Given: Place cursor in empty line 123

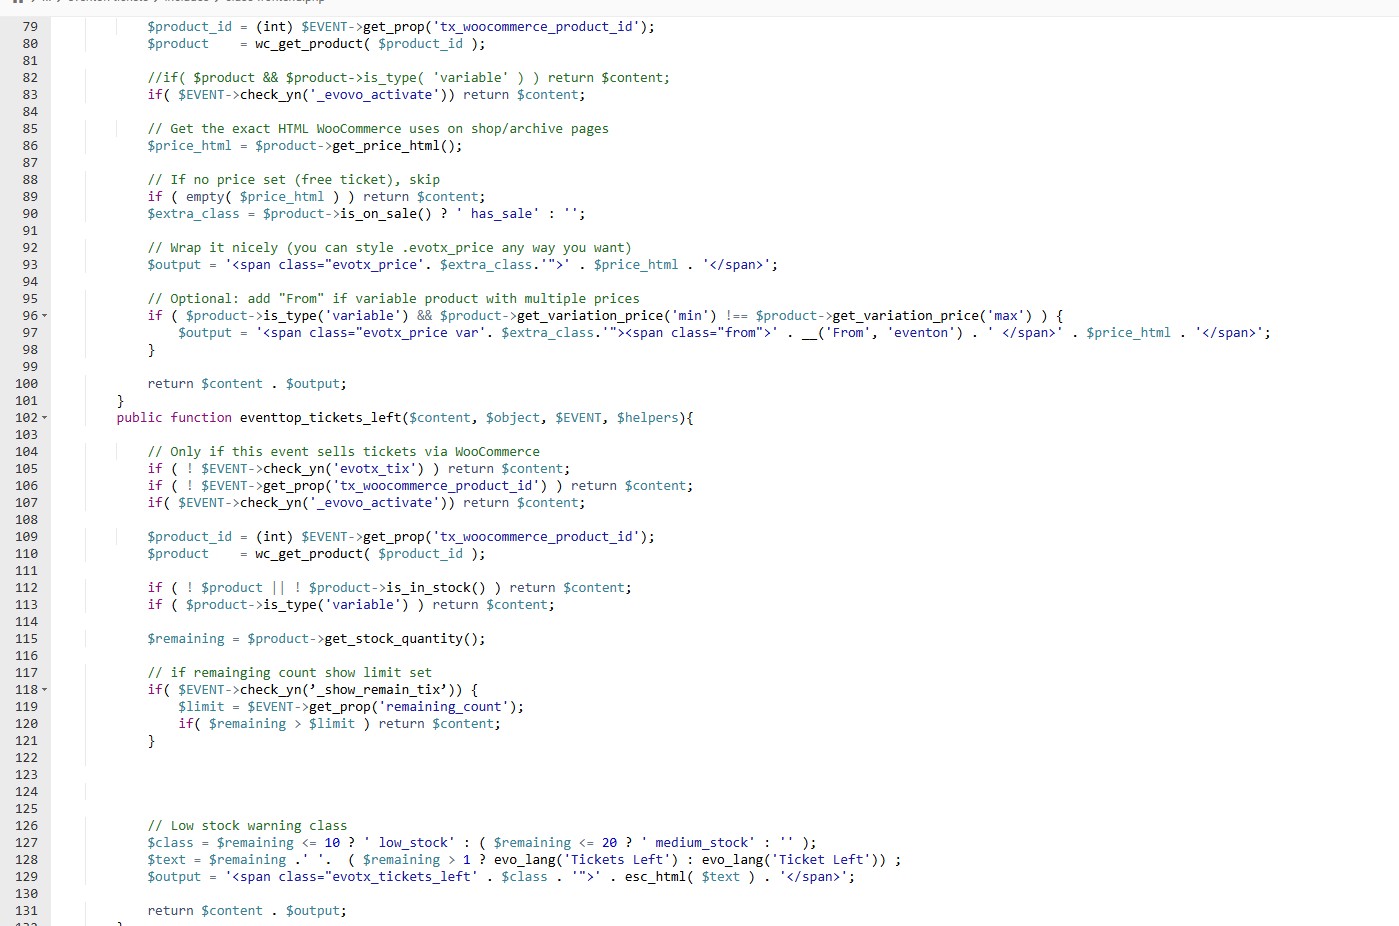Looking at the screenshot, I should (400, 775).
